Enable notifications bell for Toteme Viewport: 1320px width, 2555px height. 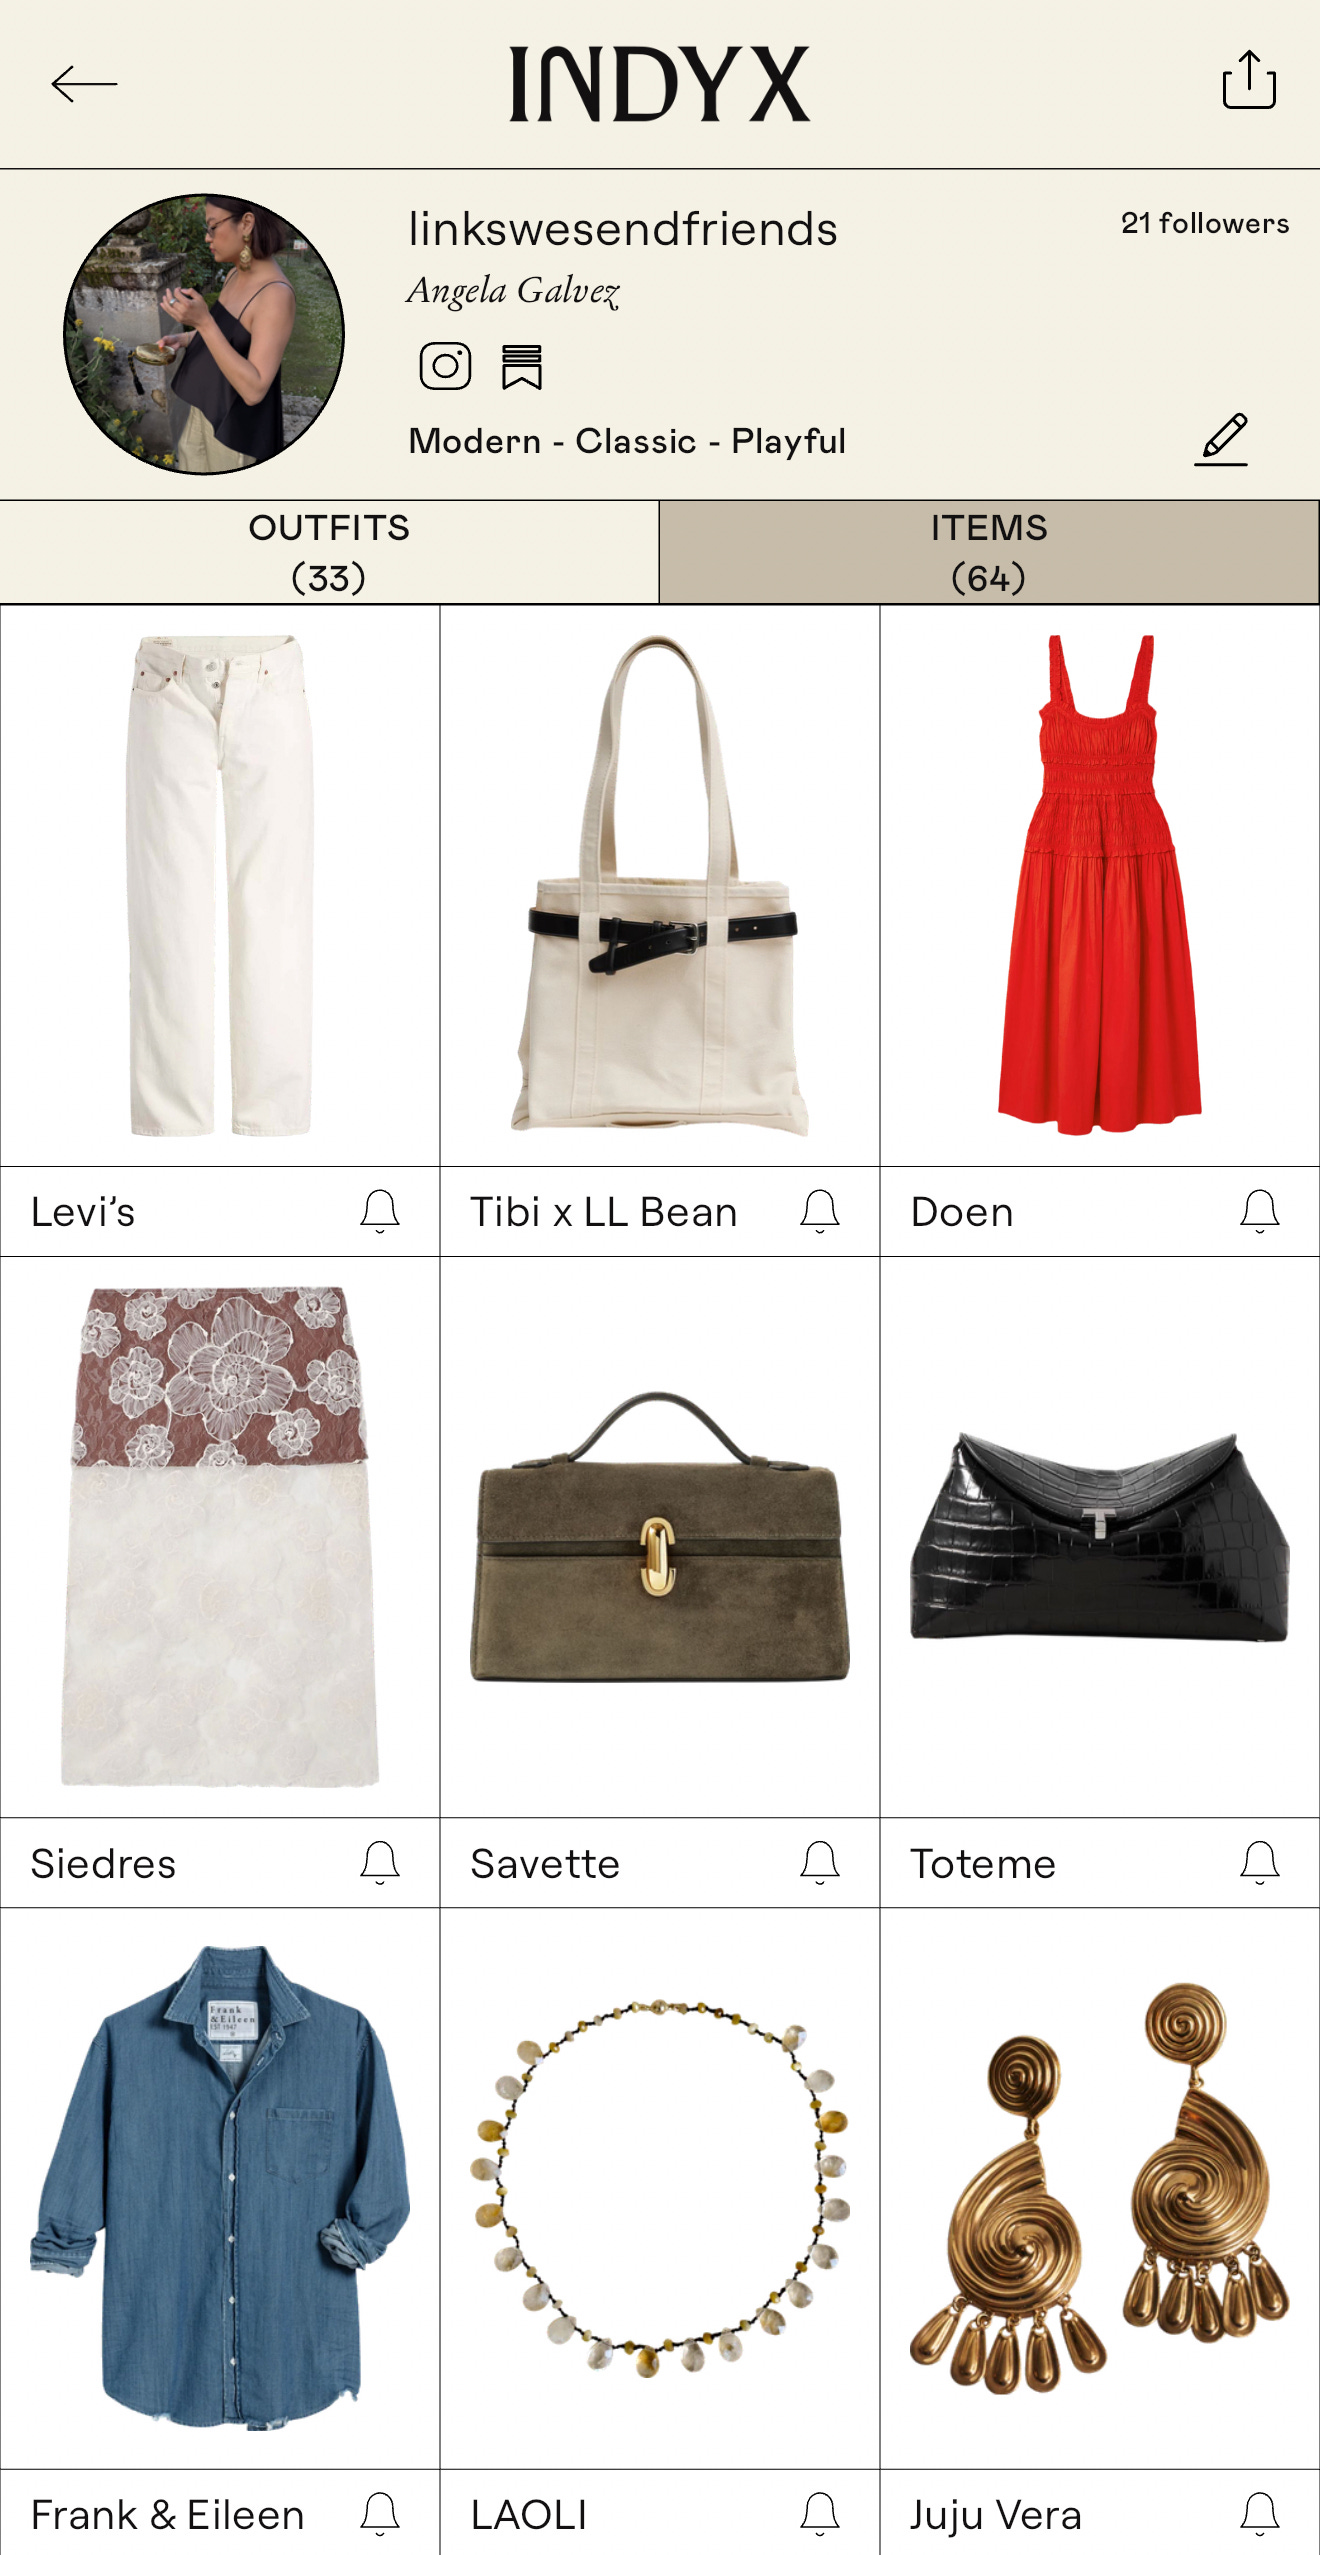click(x=1260, y=1863)
